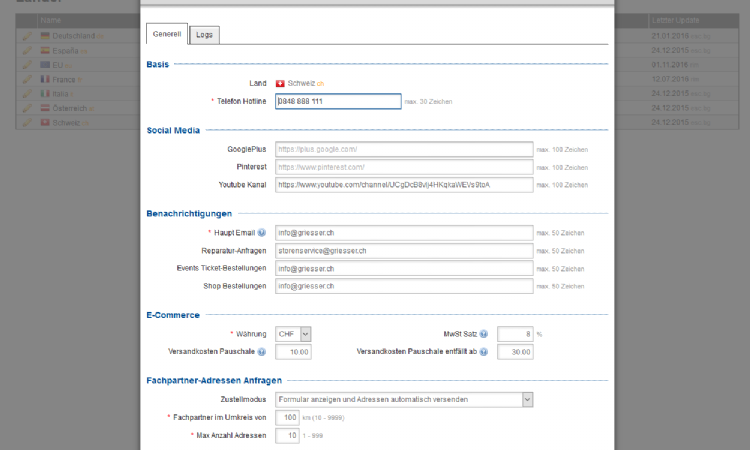Click the Max Anzahl Adressen field
Viewport: 750px width, 450px height.
287,436
